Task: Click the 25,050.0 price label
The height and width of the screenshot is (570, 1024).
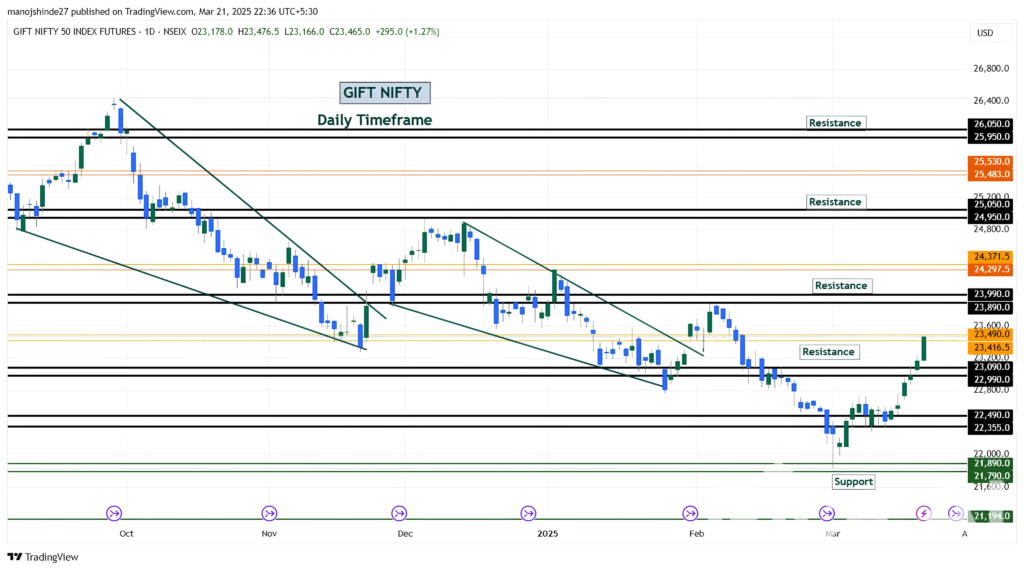Action: pyautogui.click(x=991, y=204)
